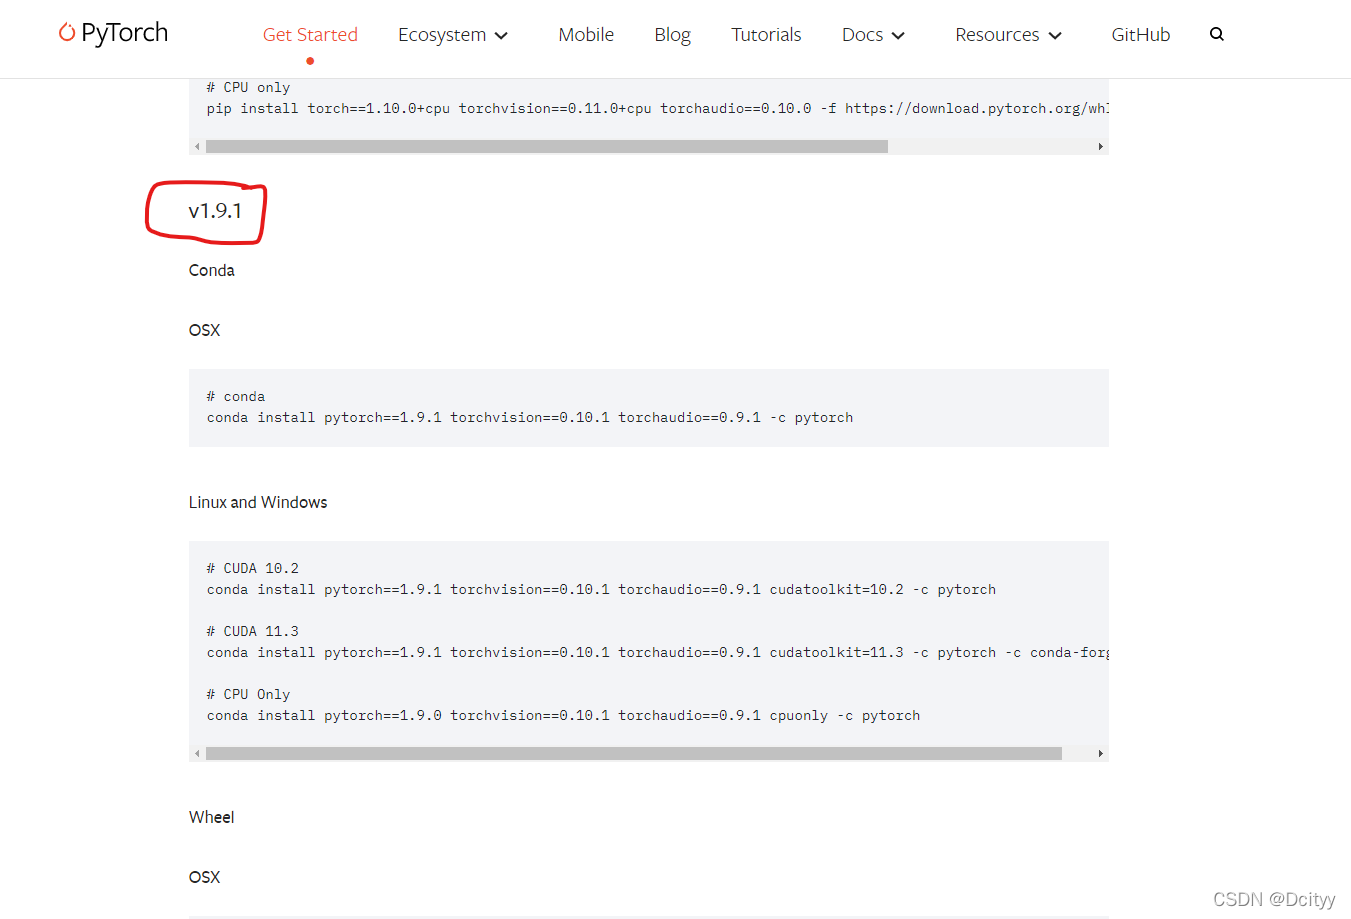Open the Get Started page
This screenshot has height=919, width=1351.
tap(310, 34)
